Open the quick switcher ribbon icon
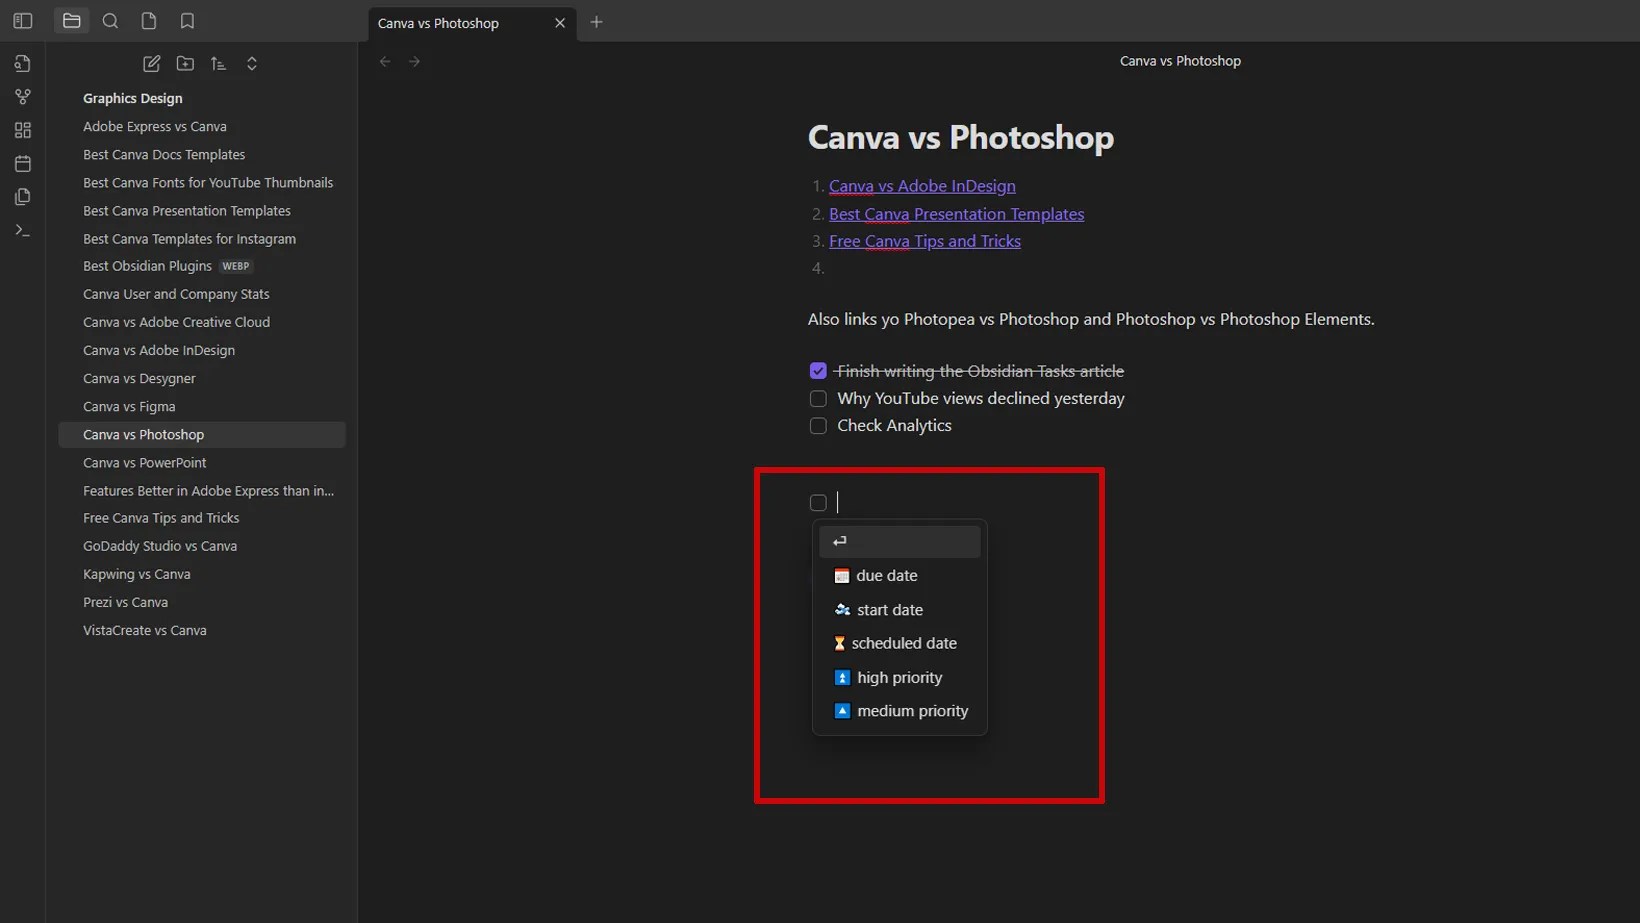 [x=23, y=64]
